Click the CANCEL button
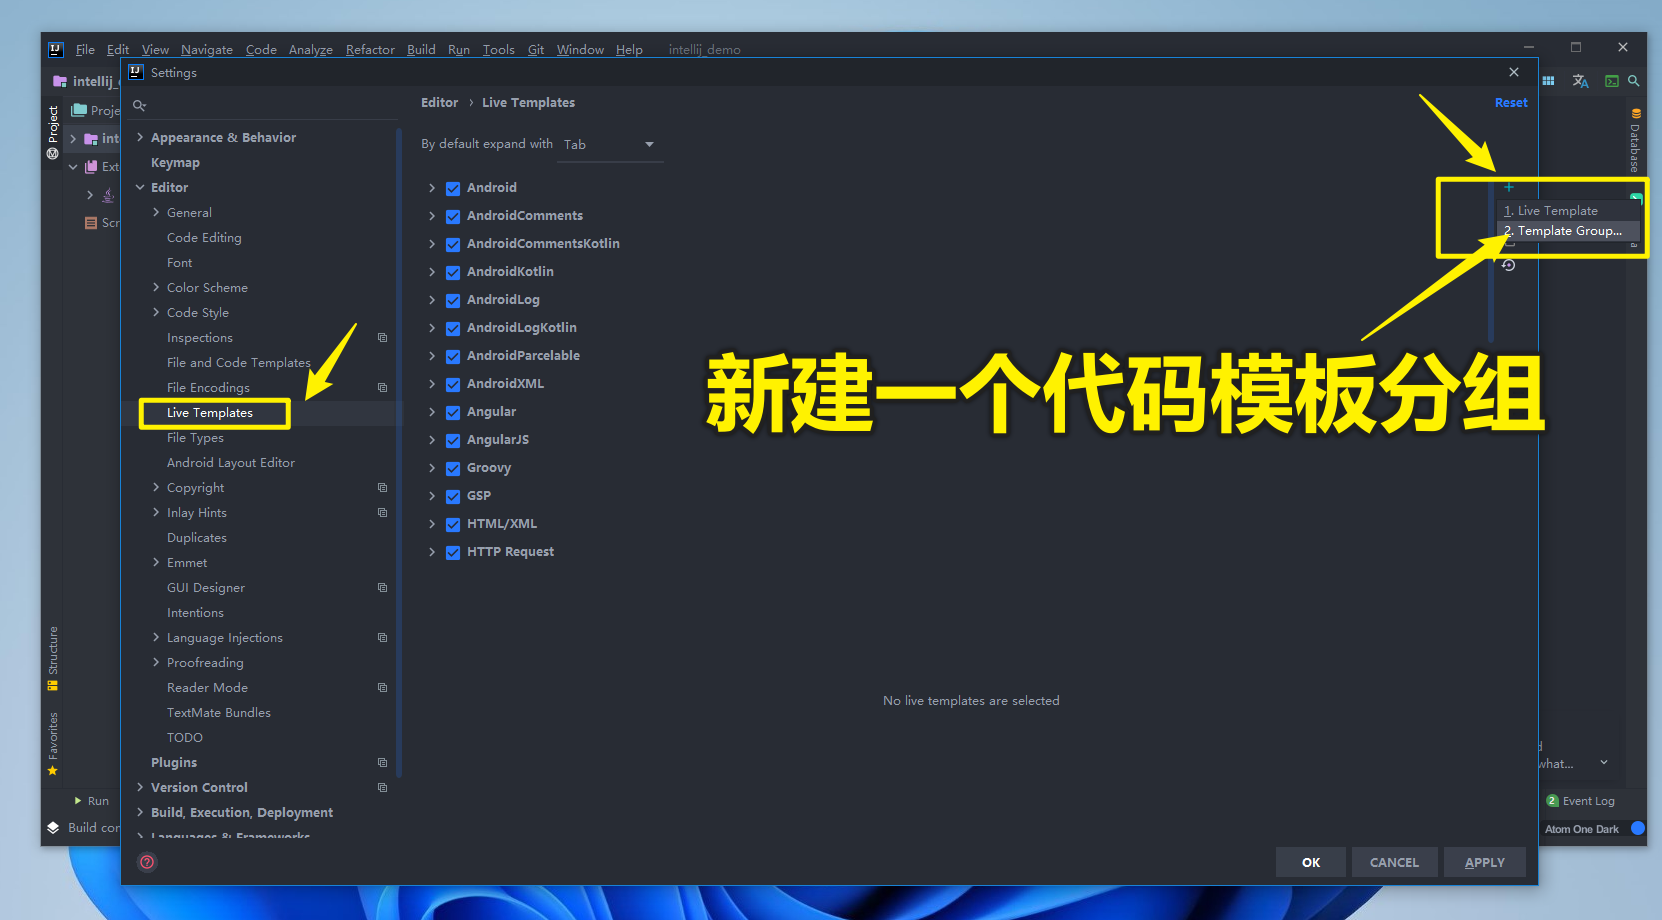Screen dimensions: 1662x920 click(x=1394, y=862)
